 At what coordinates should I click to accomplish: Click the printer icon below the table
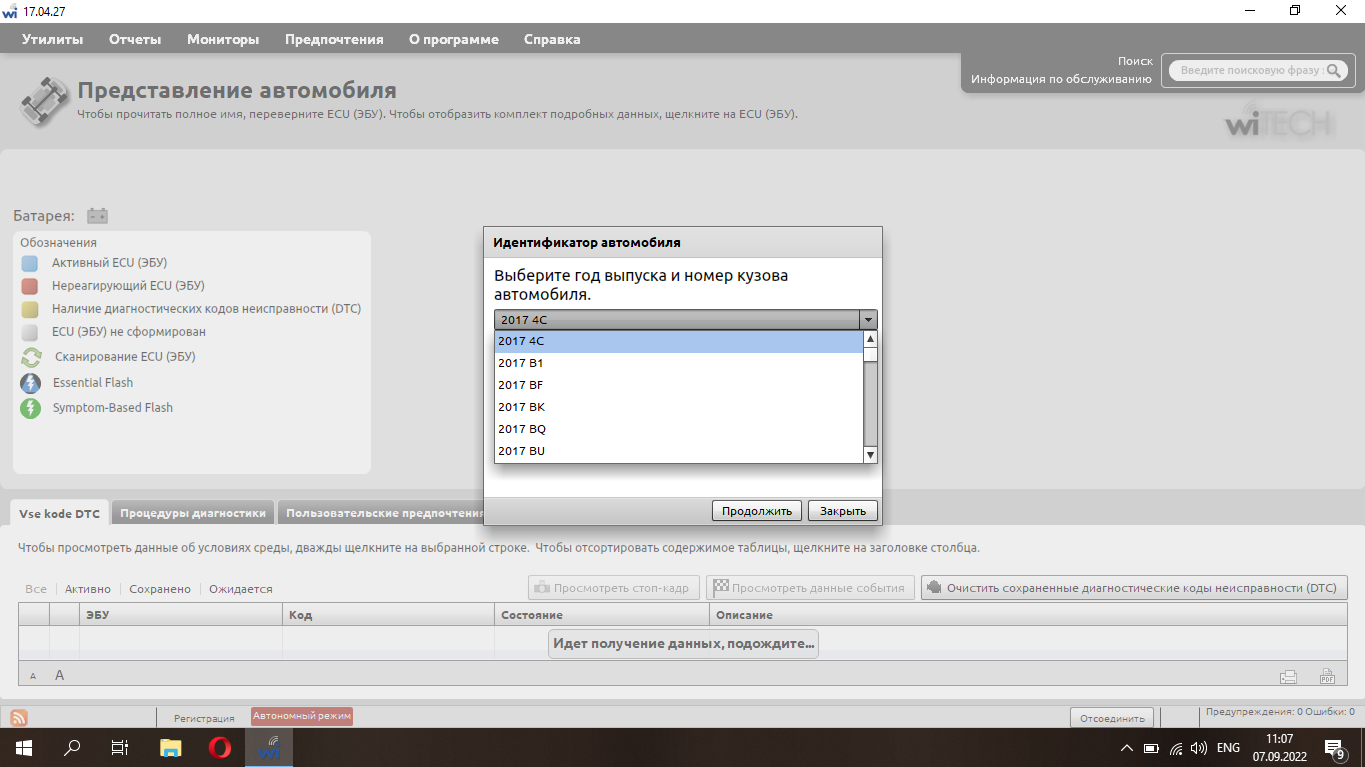point(1289,676)
